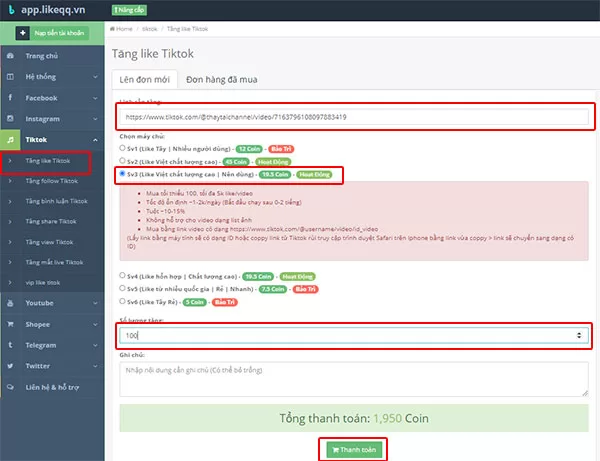Open Tăng bình luận Tiktok menu item
This screenshot has width=600, height=461.
57,201
